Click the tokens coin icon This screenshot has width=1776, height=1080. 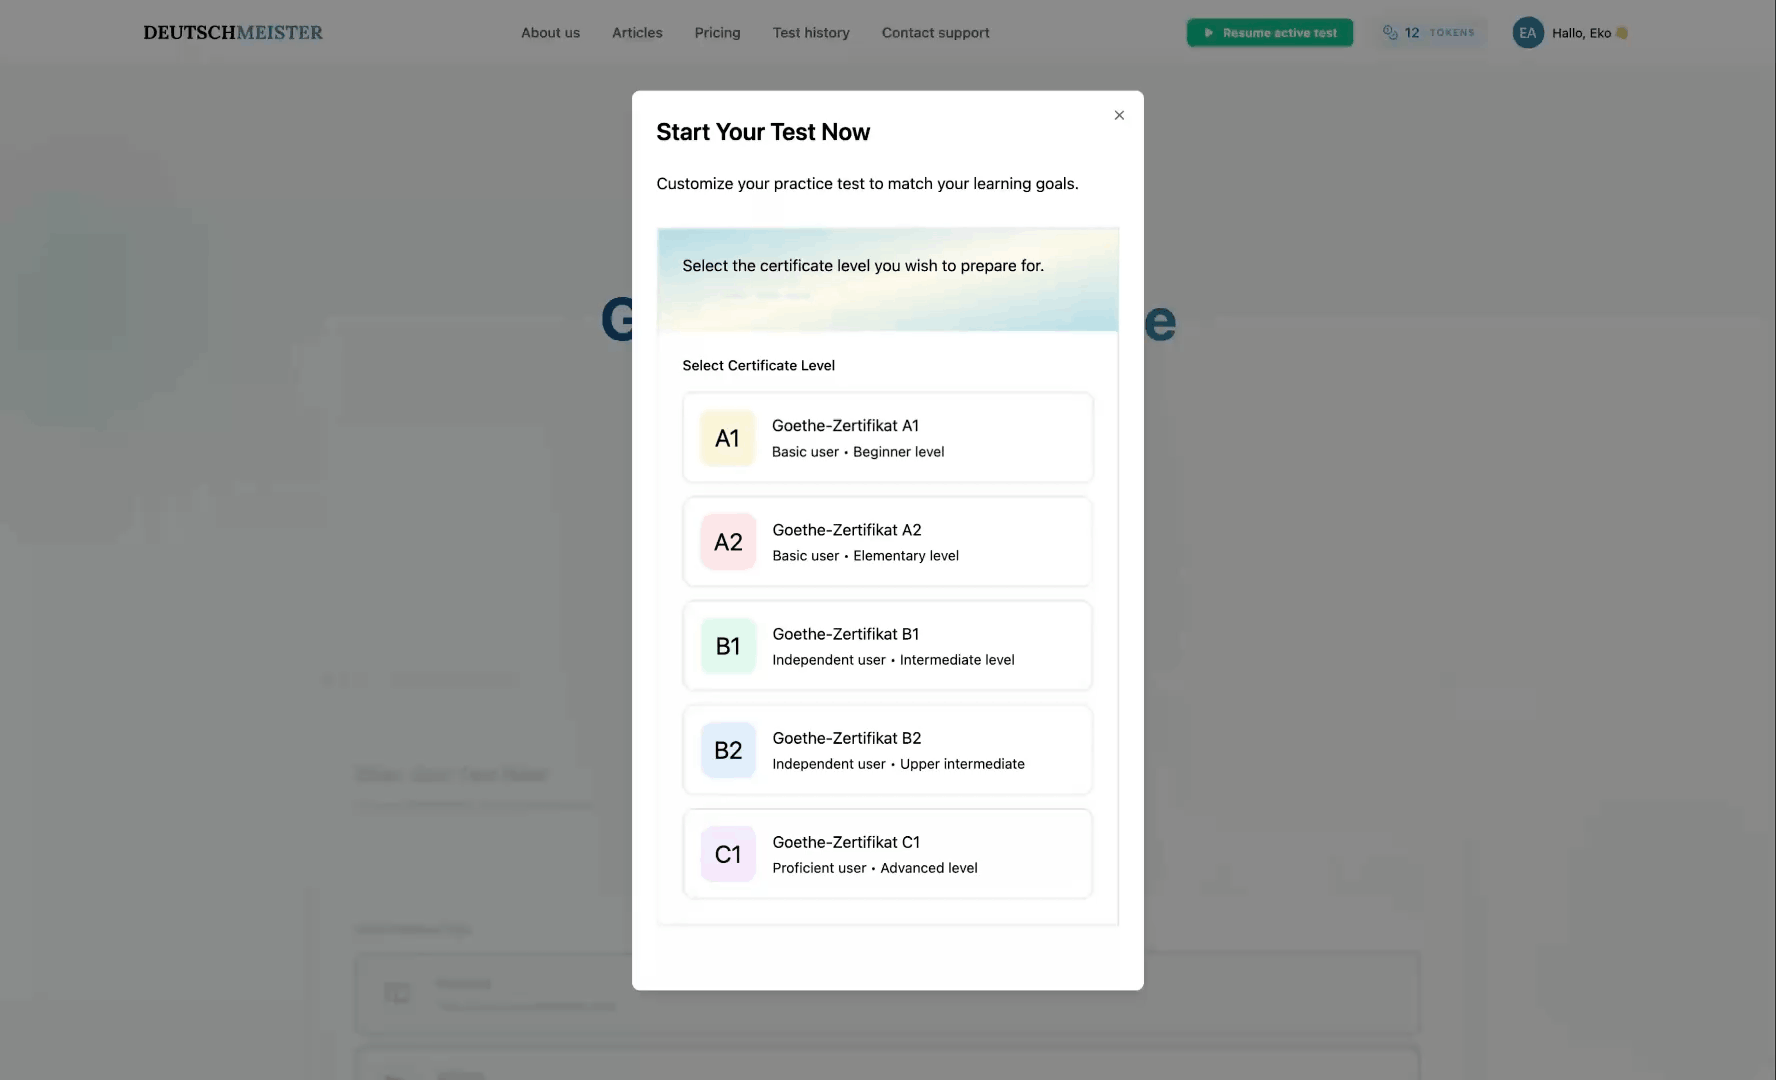coord(1390,33)
